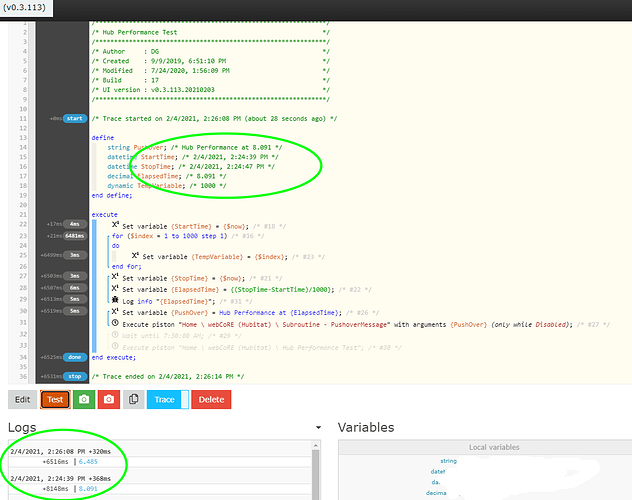Click the Logs panel scrollbar thumb
Viewport: 632px width, 500px height.
tap(316, 475)
